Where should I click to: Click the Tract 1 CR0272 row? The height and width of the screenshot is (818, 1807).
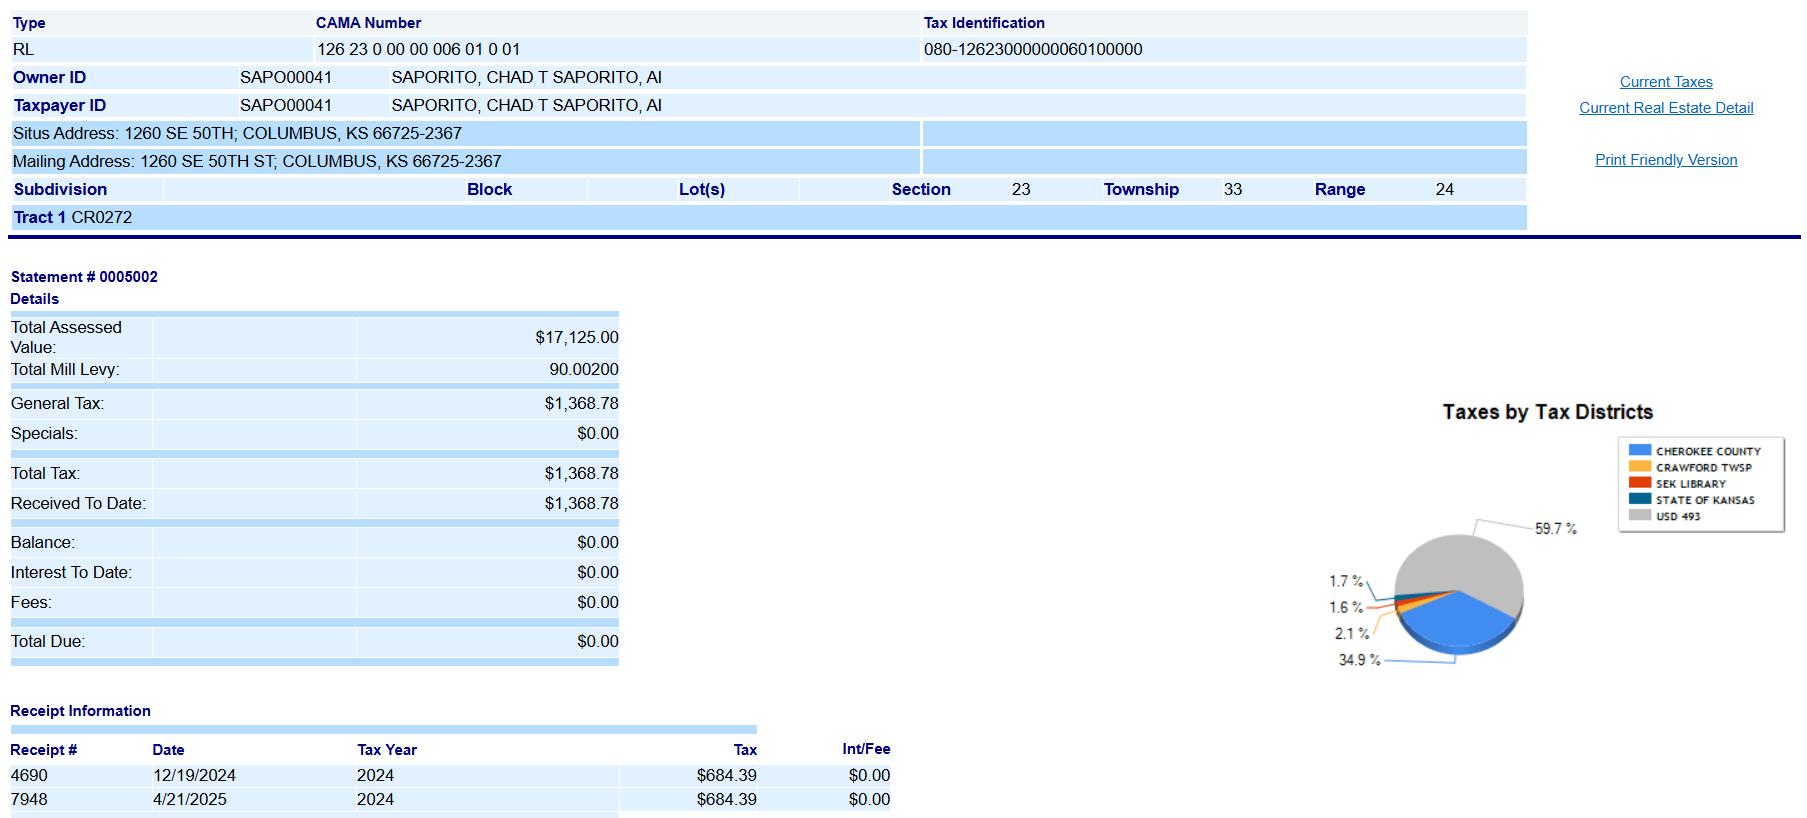tap(73, 217)
